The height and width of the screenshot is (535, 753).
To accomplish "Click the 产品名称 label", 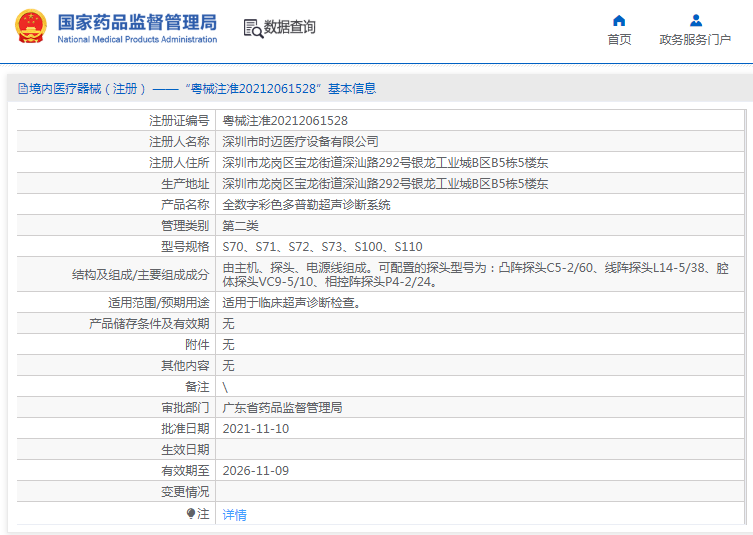I will pyautogui.click(x=185, y=205).
